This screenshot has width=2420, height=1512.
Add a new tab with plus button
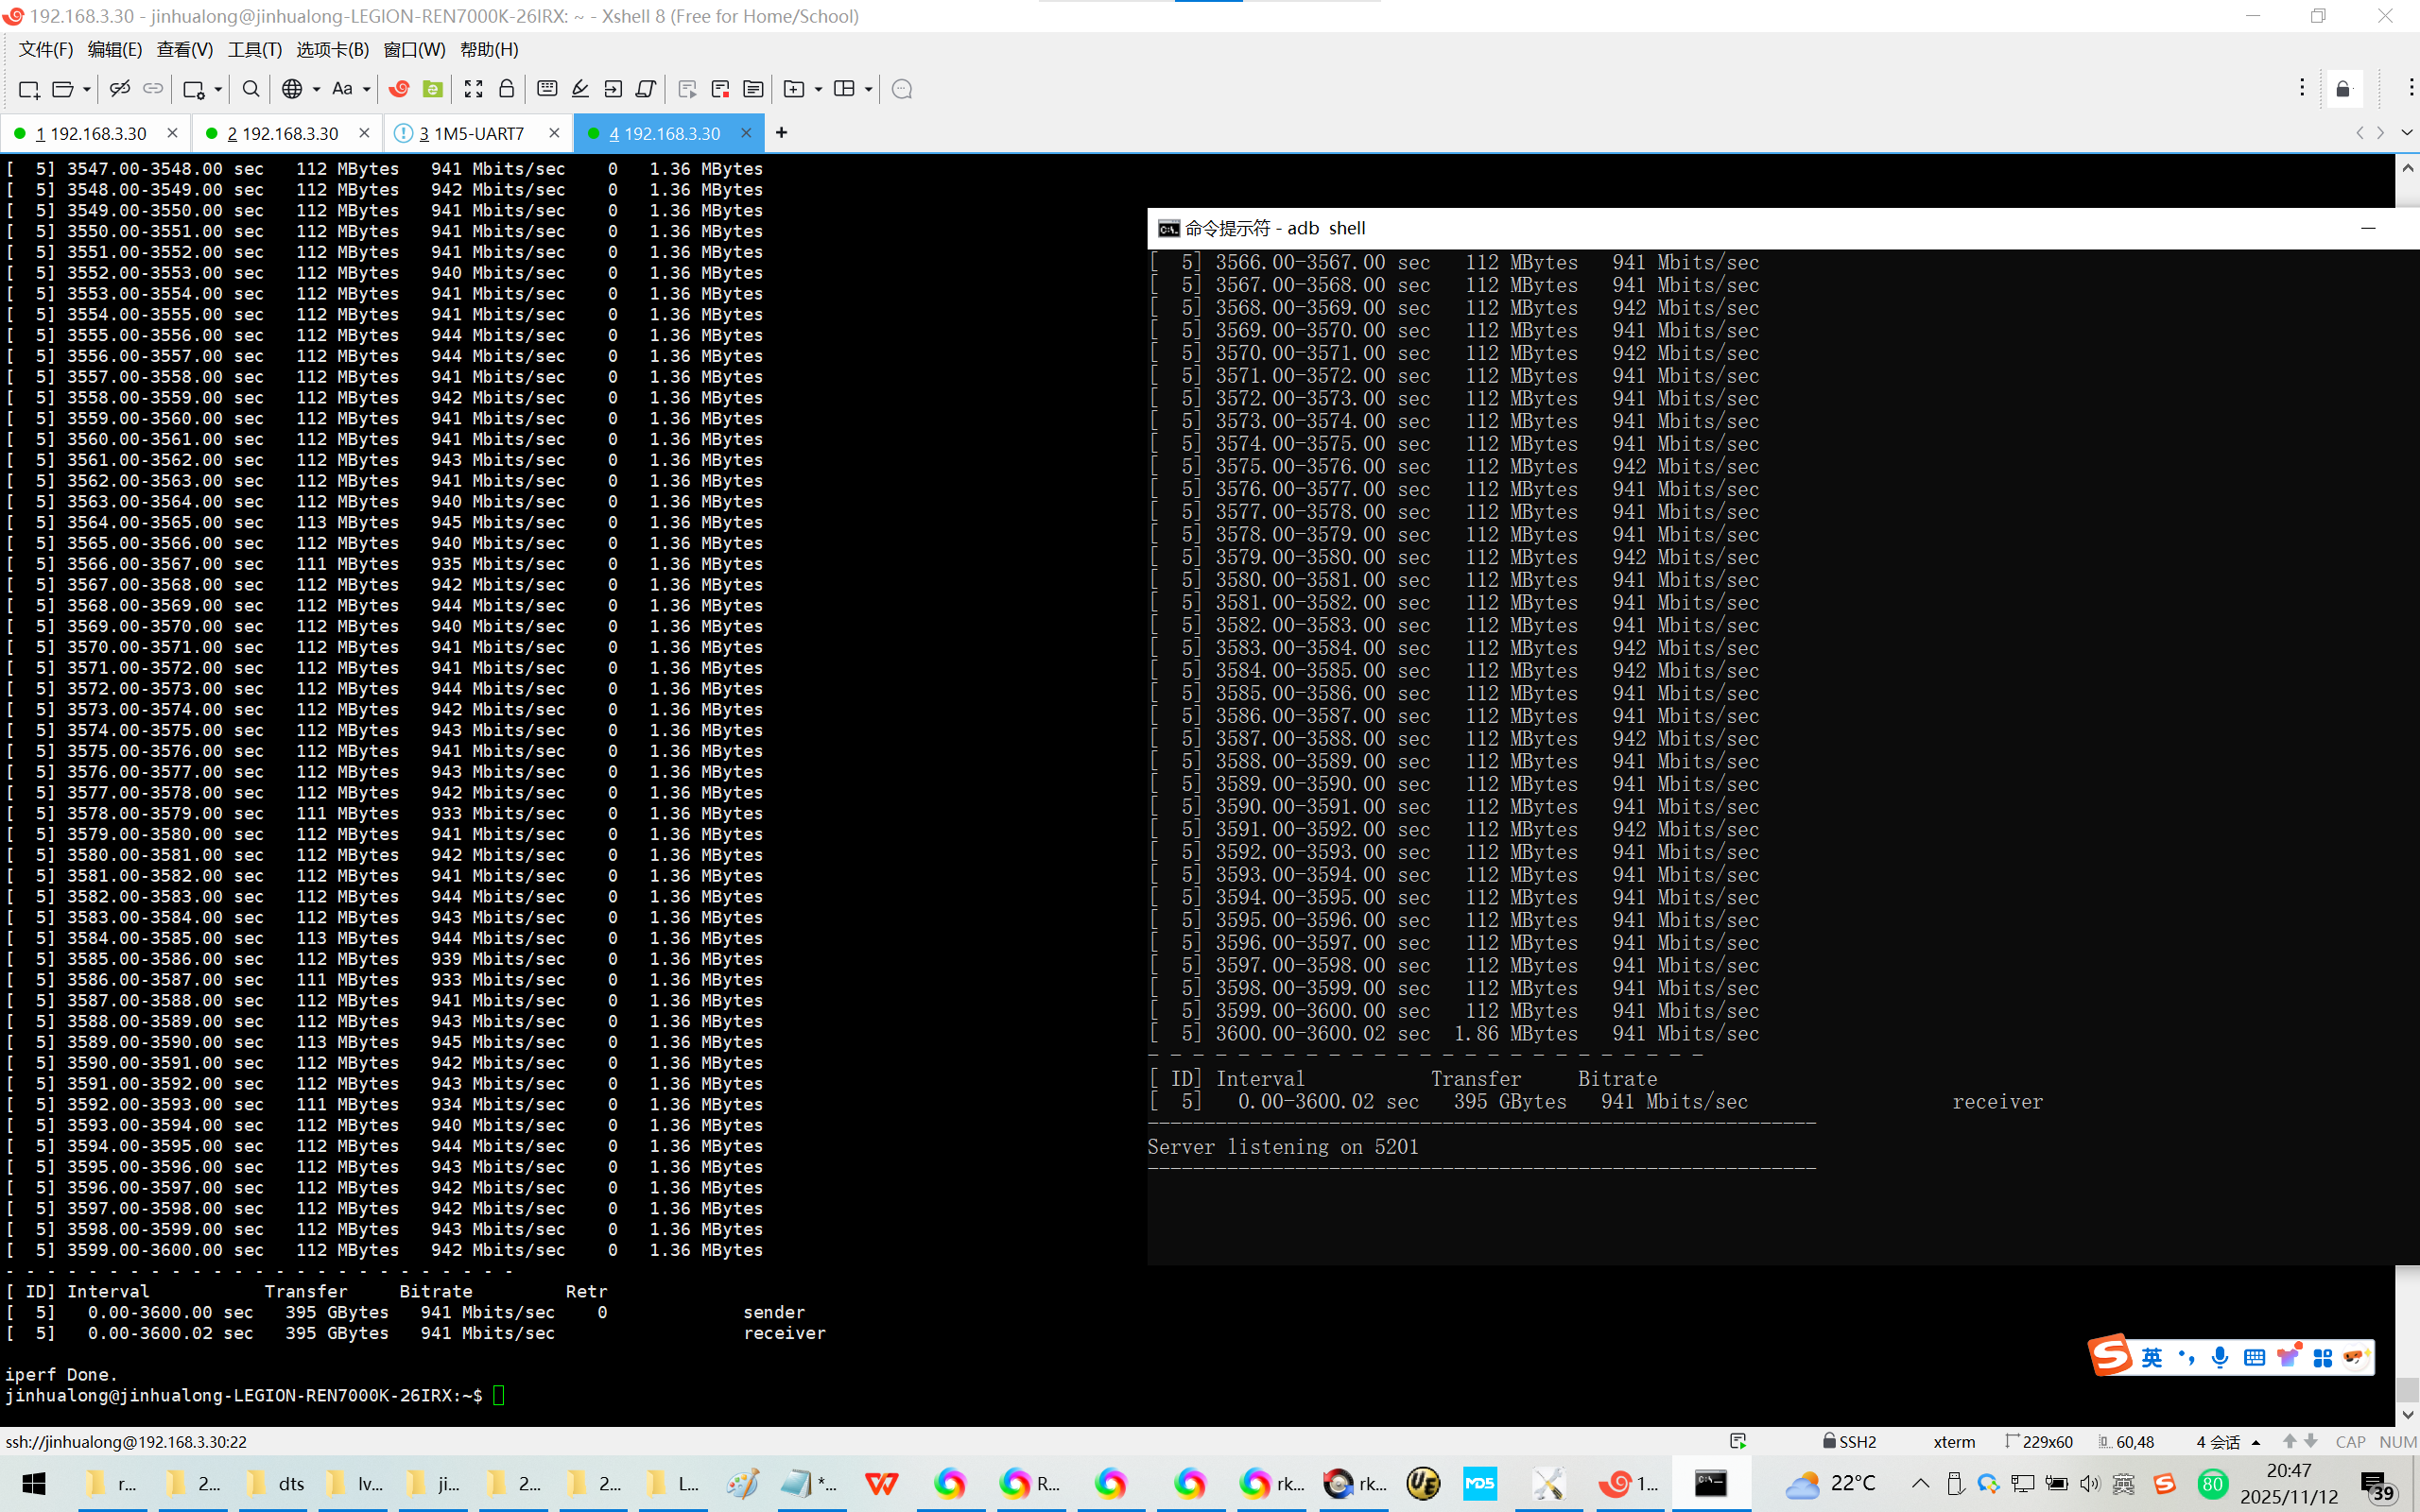tap(781, 133)
